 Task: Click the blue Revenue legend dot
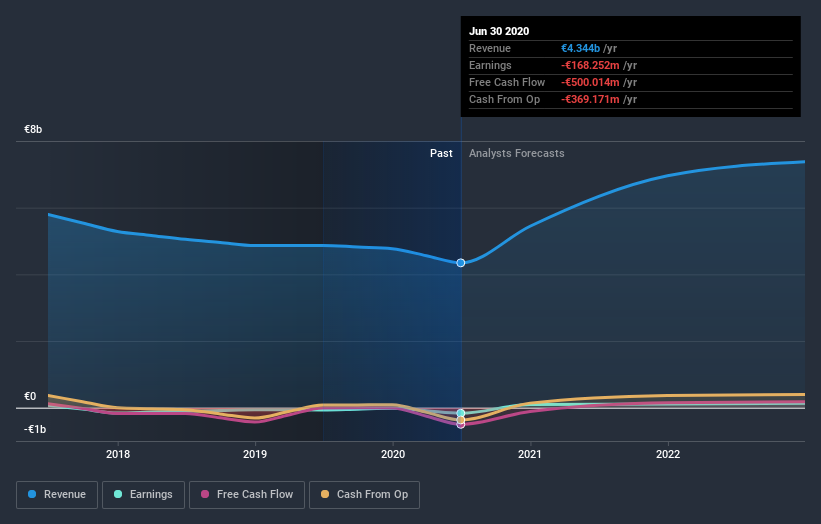[x=32, y=494]
